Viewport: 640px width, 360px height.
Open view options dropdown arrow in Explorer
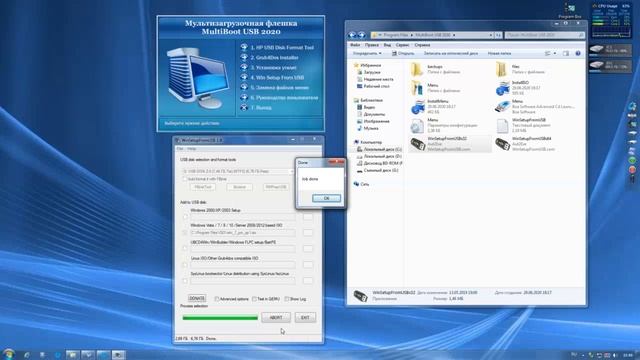[x=555, y=53]
